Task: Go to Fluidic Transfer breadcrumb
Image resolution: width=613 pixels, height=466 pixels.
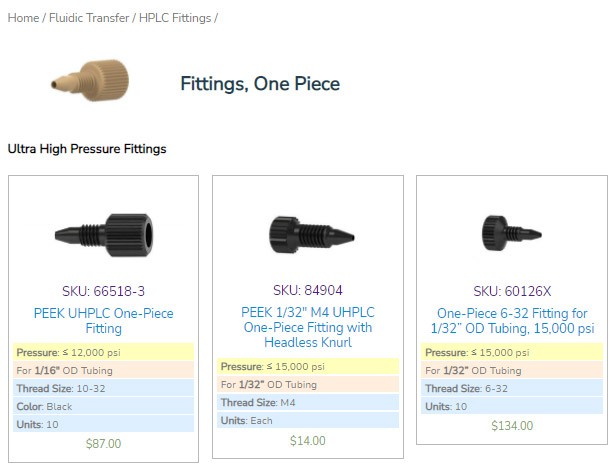Action: pyautogui.click(x=89, y=18)
